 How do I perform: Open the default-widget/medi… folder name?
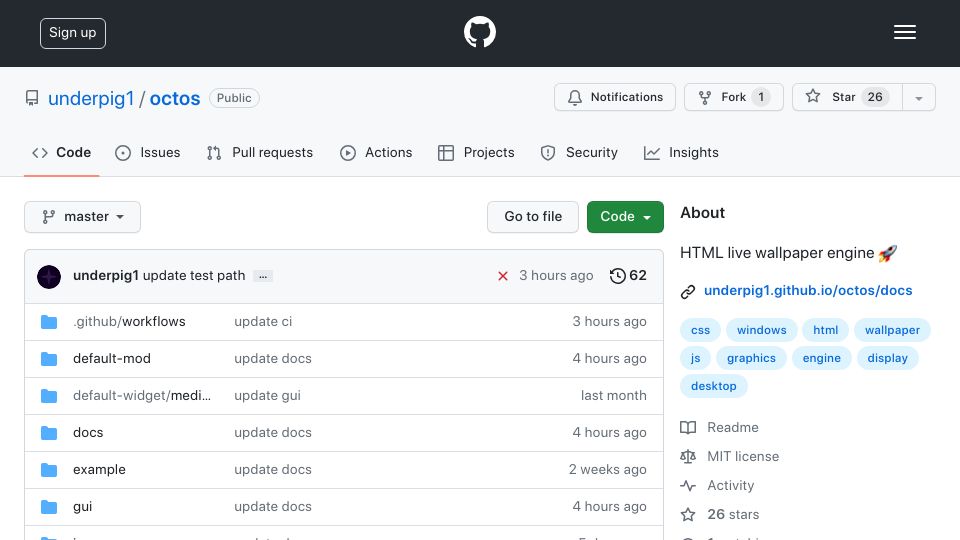(142, 396)
